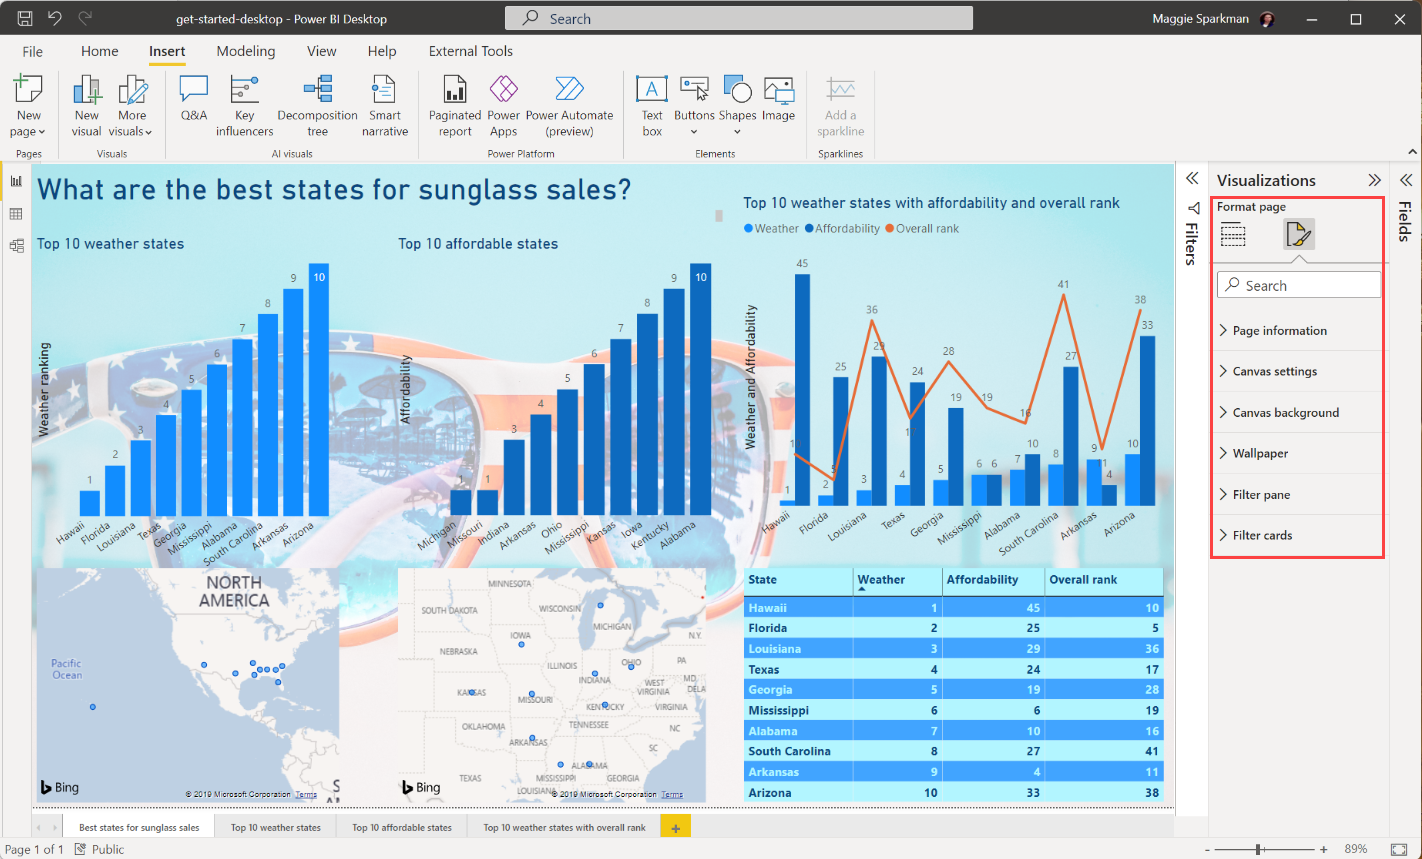1422x859 pixels.
Task: Collapse the Visualizations pane
Action: tap(1374, 181)
